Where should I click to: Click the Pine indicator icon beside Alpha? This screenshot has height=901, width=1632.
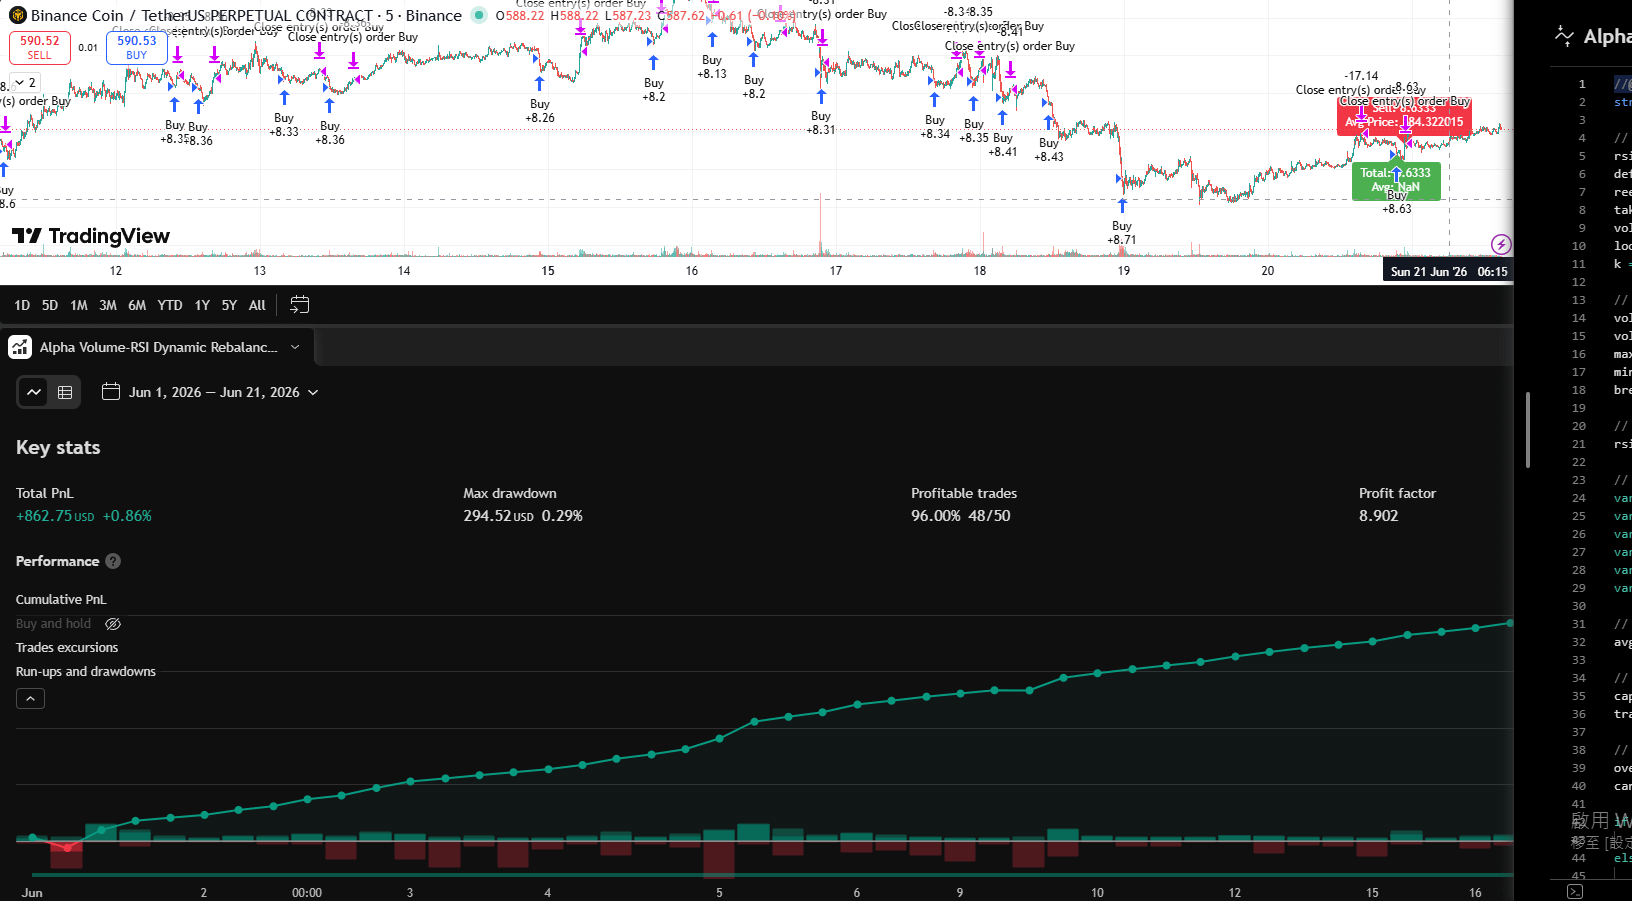point(1564,37)
